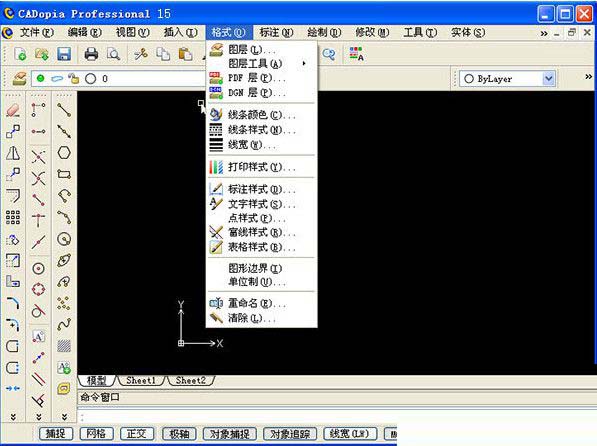This screenshot has height=446, width=597.
Task: Choose 打印样式 menu entry
Action: pos(262,167)
